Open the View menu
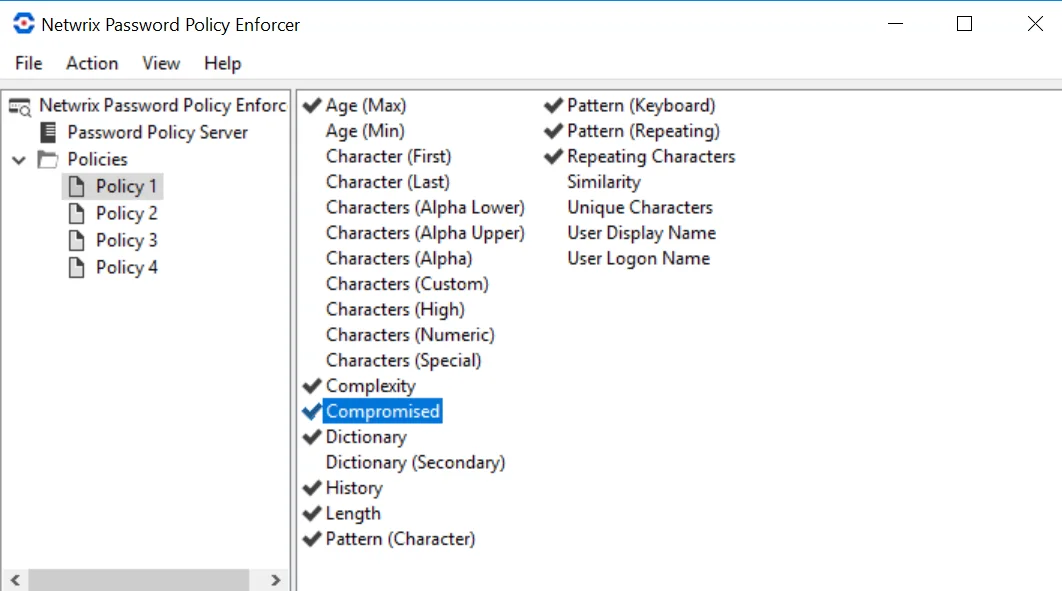 161,63
